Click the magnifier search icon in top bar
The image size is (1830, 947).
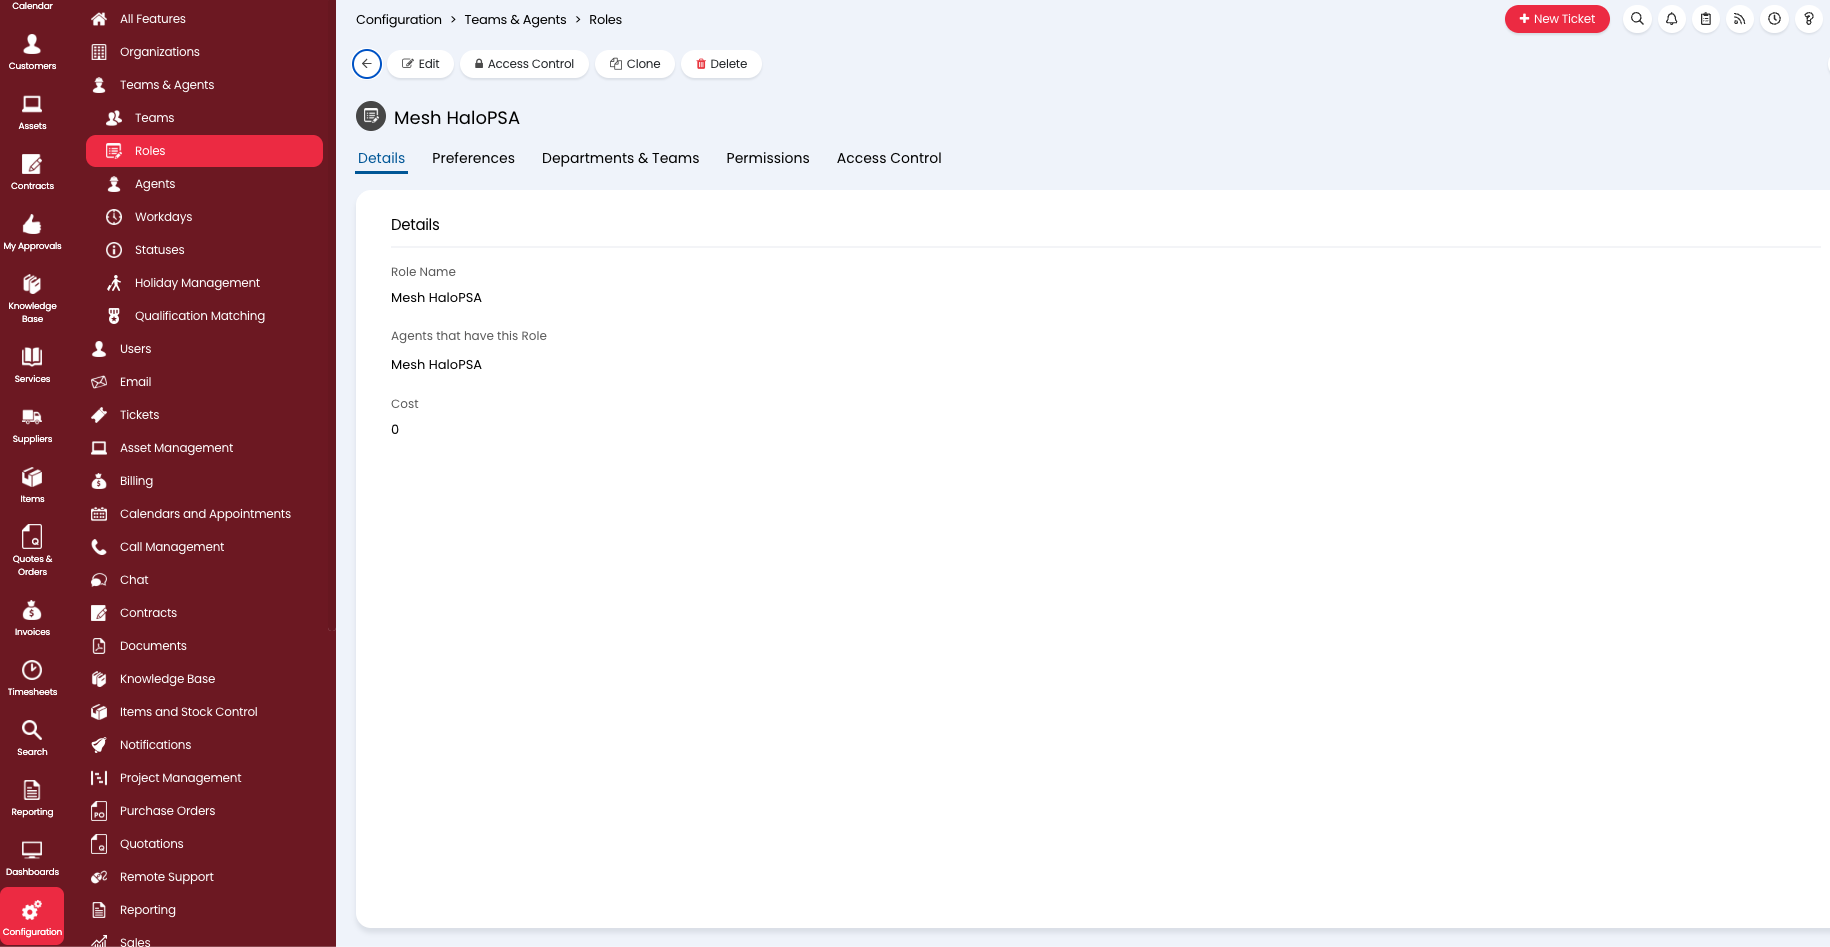click(x=1637, y=19)
